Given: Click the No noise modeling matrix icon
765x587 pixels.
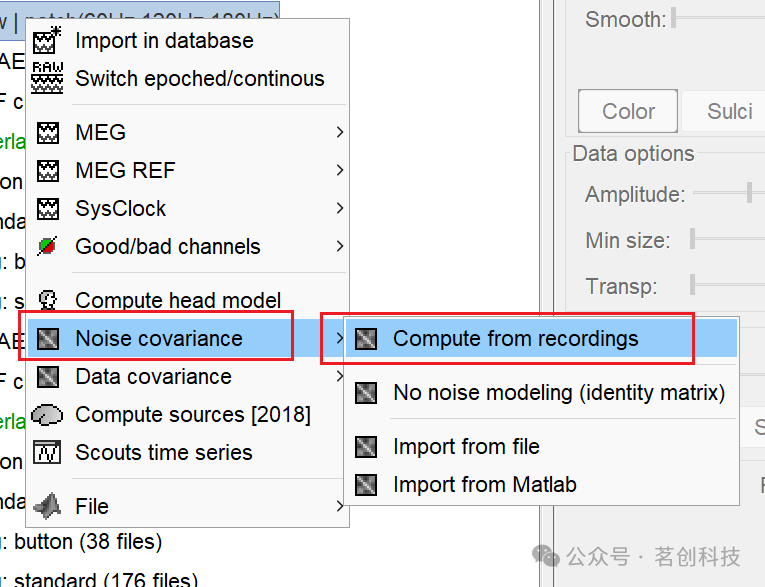Looking at the screenshot, I should click(366, 393).
